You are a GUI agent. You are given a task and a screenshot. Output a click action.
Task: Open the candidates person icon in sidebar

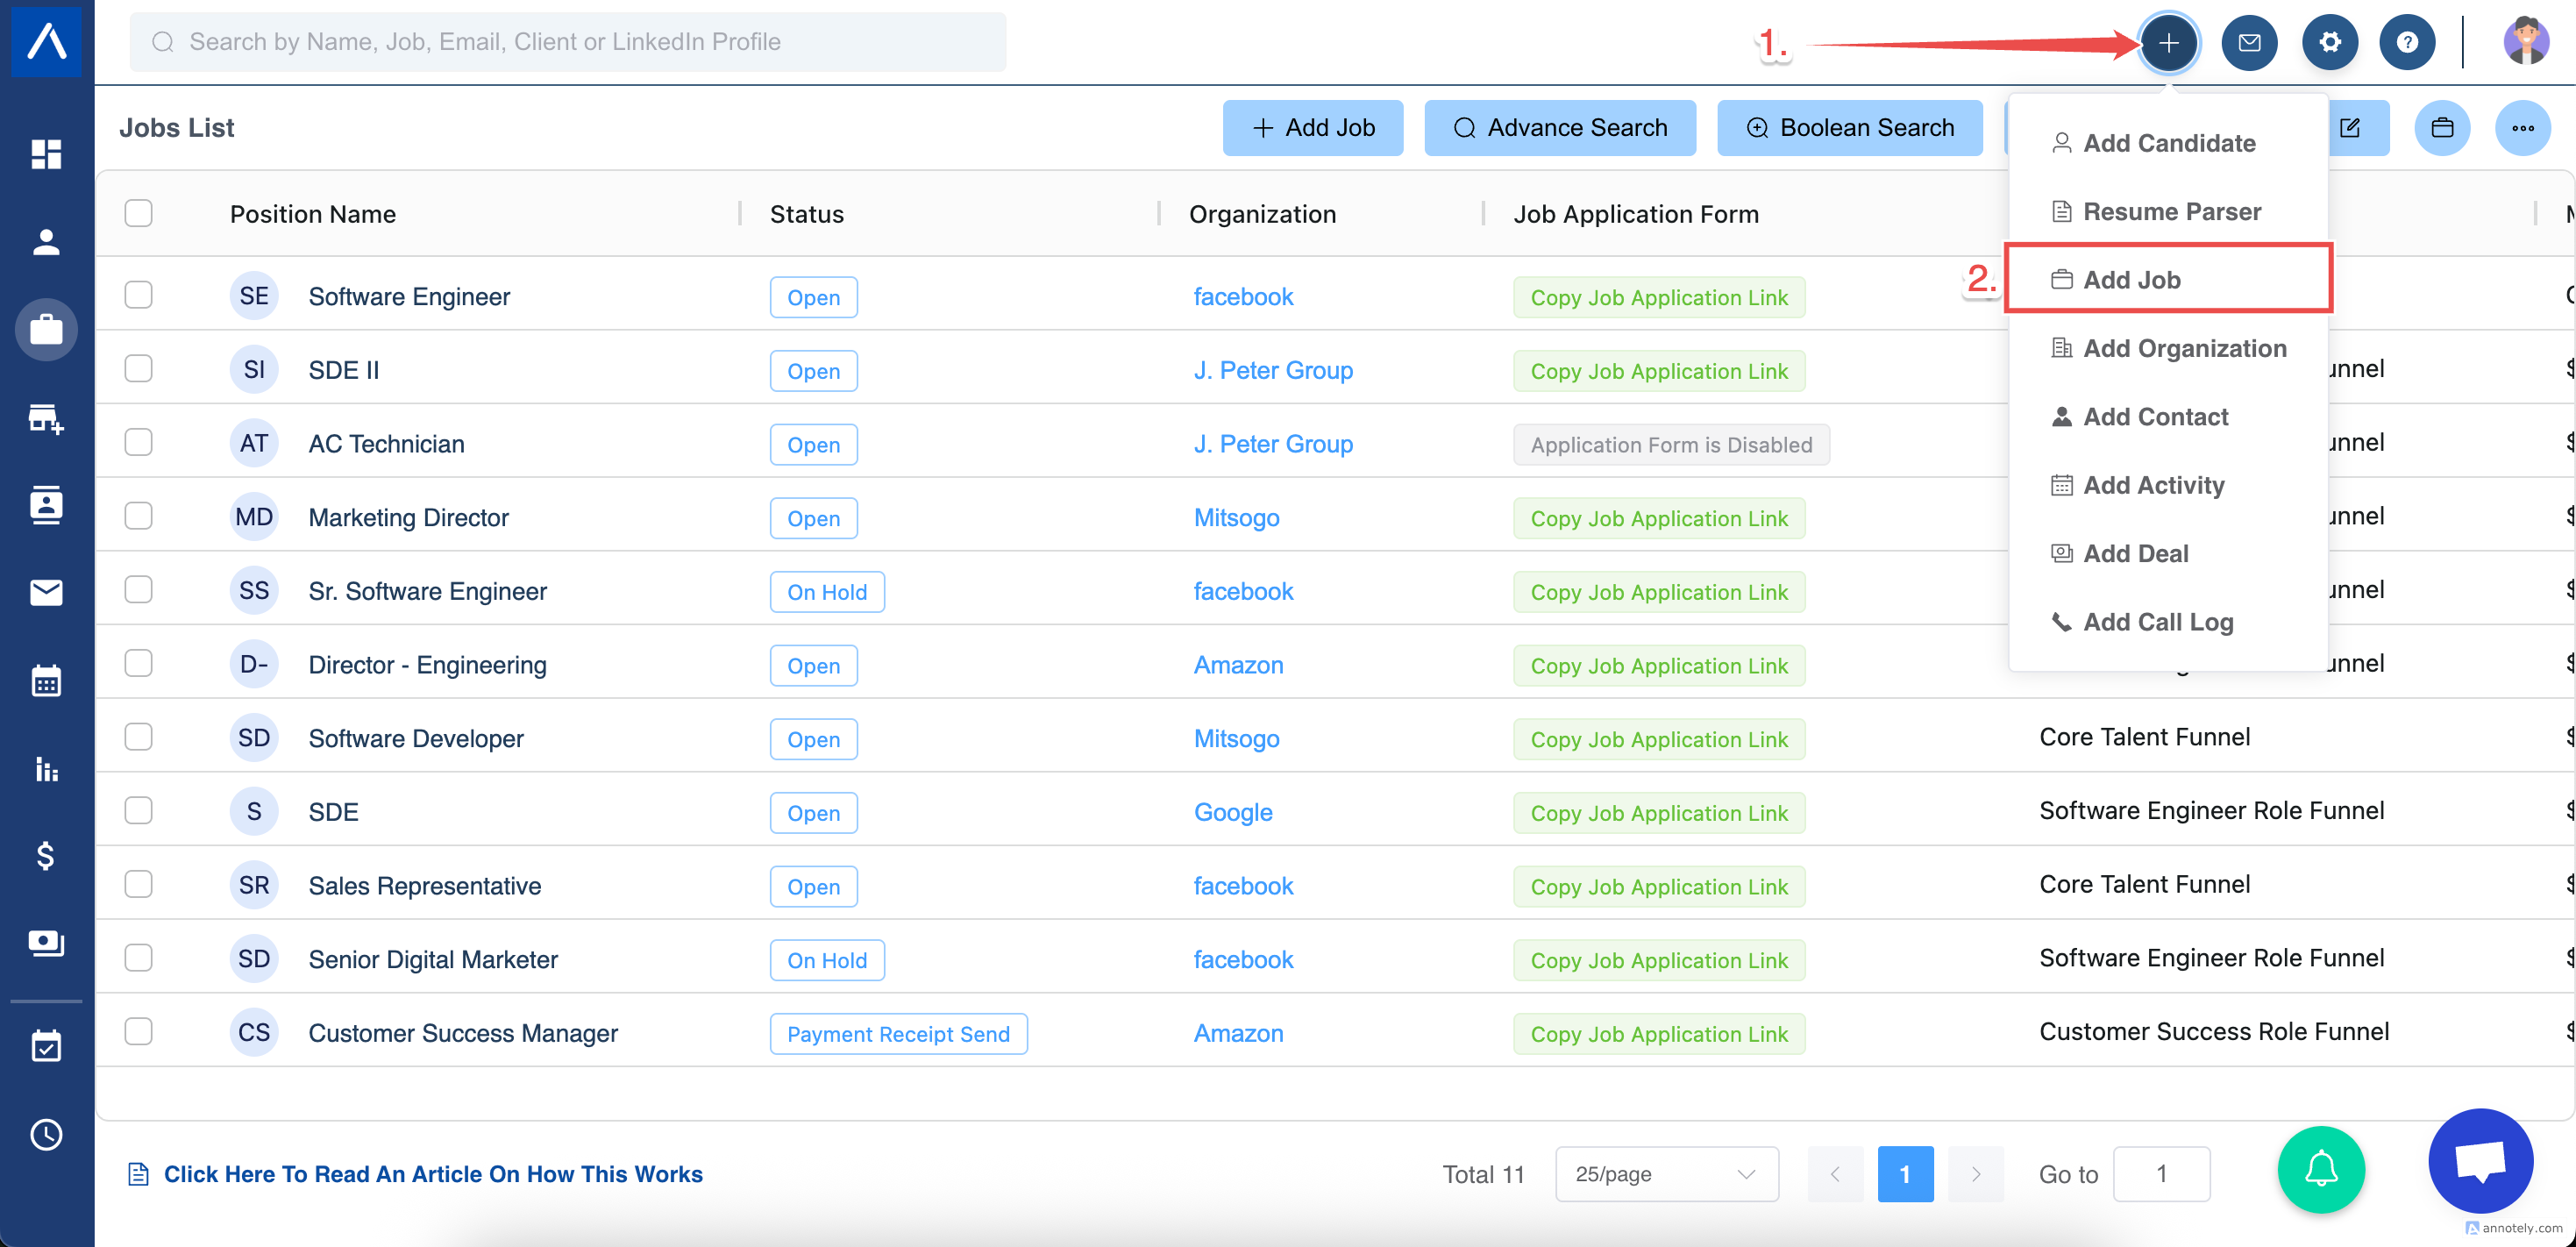pos(46,242)
